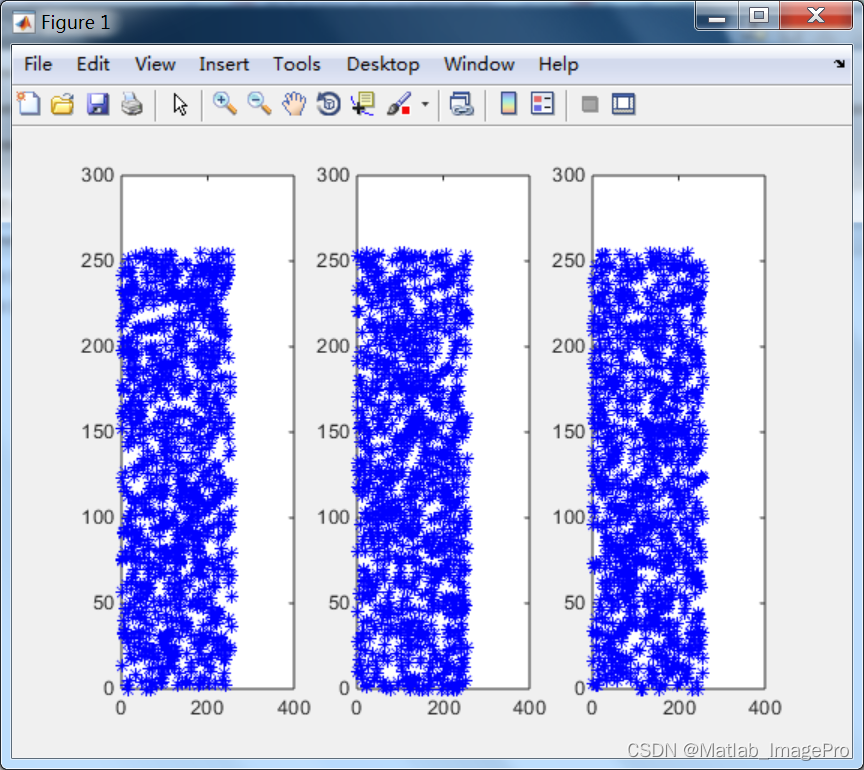Open the Help menu
The width and height of the screenshot is (864, 770).
pos(558,64)
